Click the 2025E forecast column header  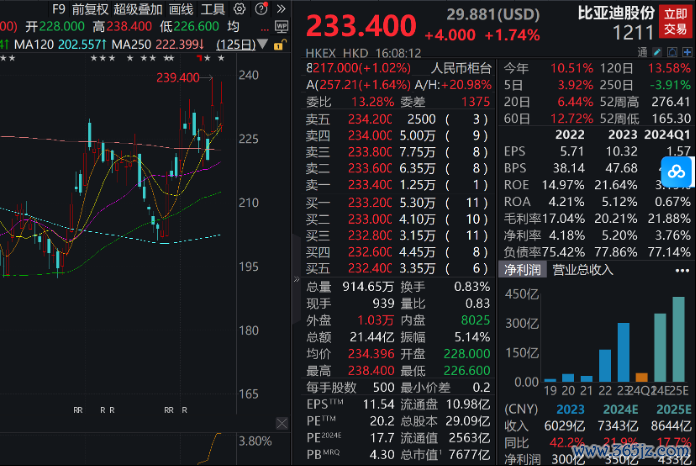coord(674,409)
